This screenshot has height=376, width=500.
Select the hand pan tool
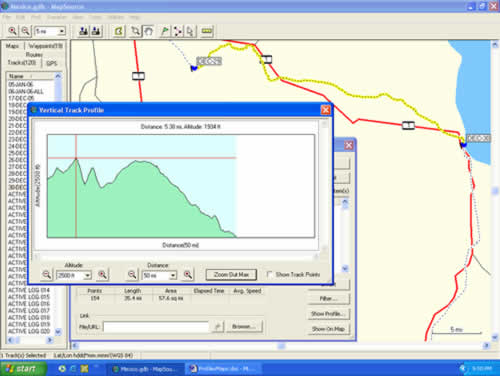[148, 31]
